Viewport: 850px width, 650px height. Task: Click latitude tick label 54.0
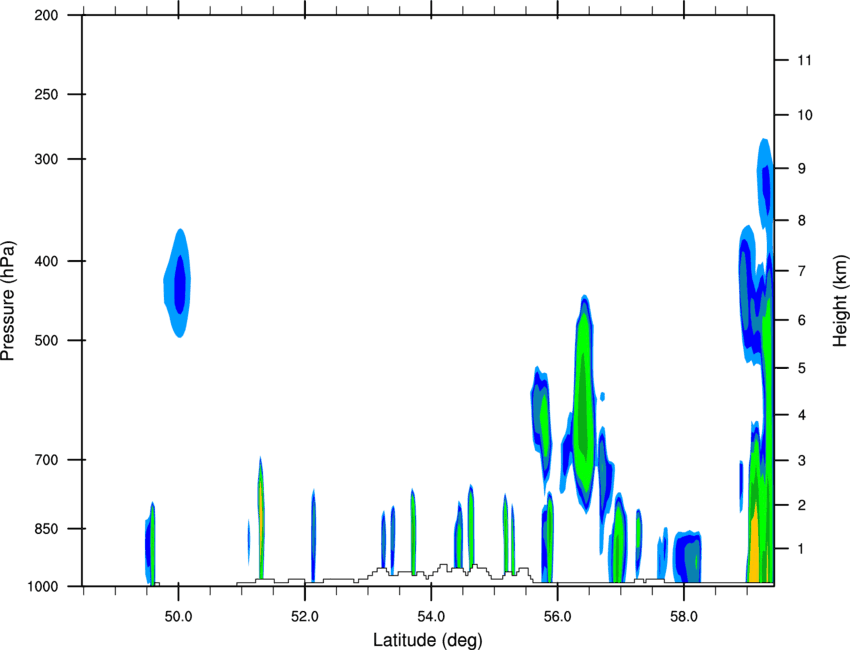[431, 617]
